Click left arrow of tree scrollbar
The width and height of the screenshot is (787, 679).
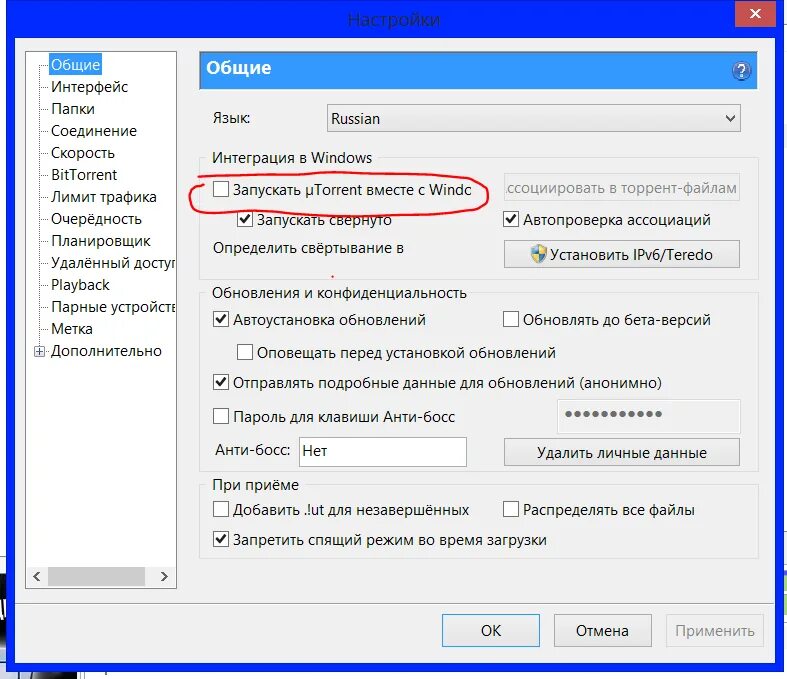(37, 576)
